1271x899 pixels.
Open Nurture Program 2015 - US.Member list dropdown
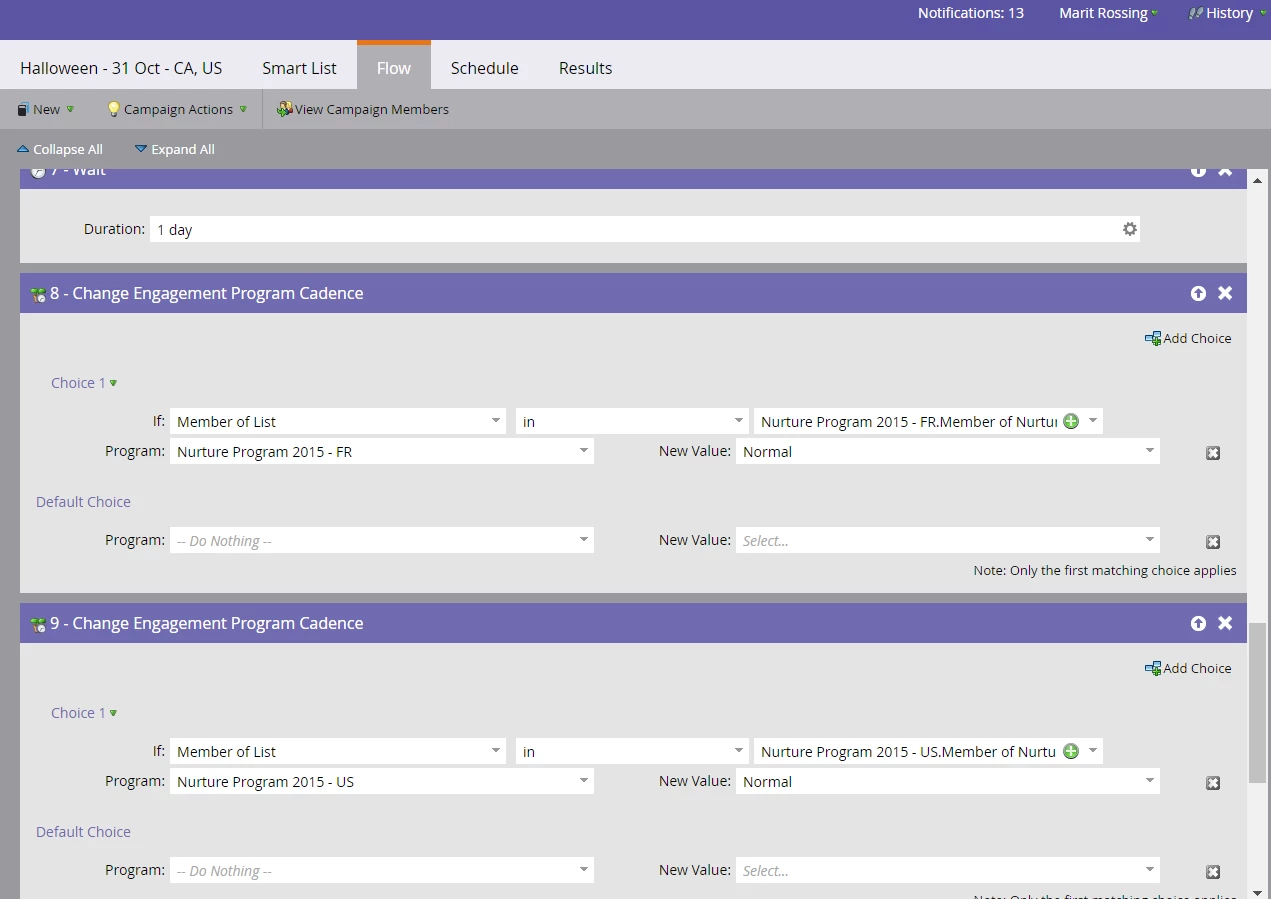[1093, 751]
